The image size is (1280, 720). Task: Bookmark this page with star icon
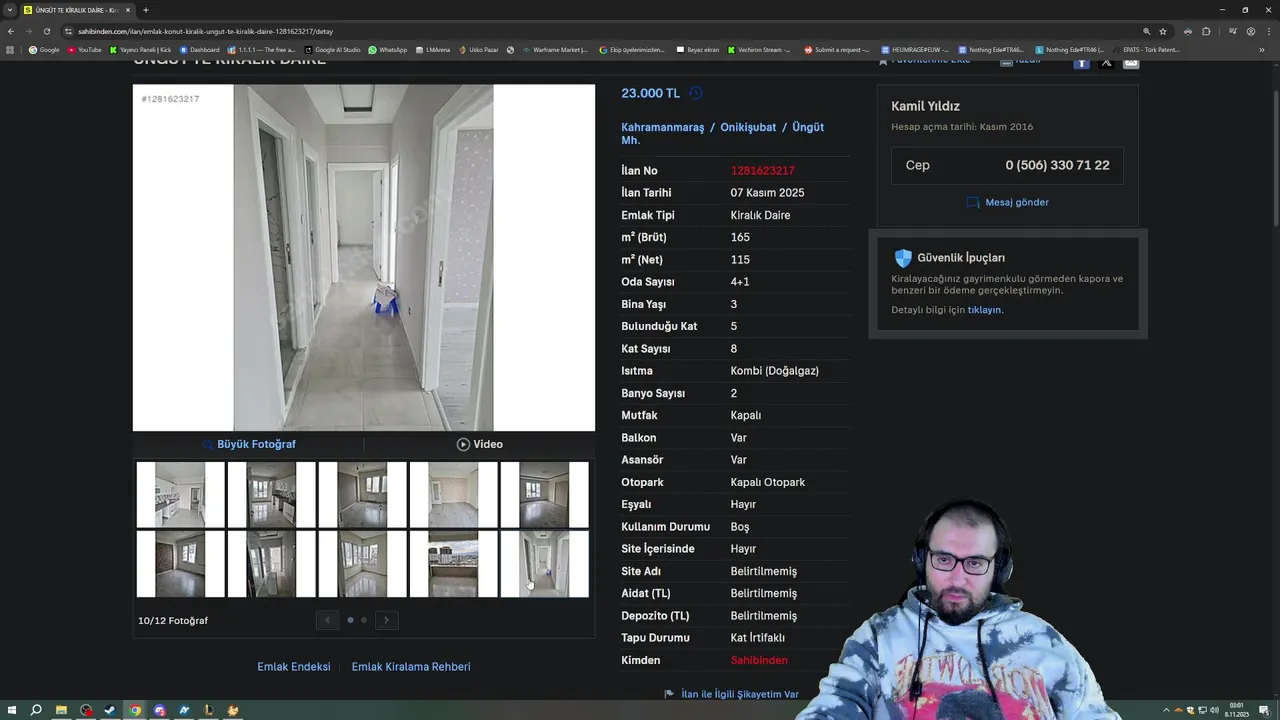(1163, 31)
